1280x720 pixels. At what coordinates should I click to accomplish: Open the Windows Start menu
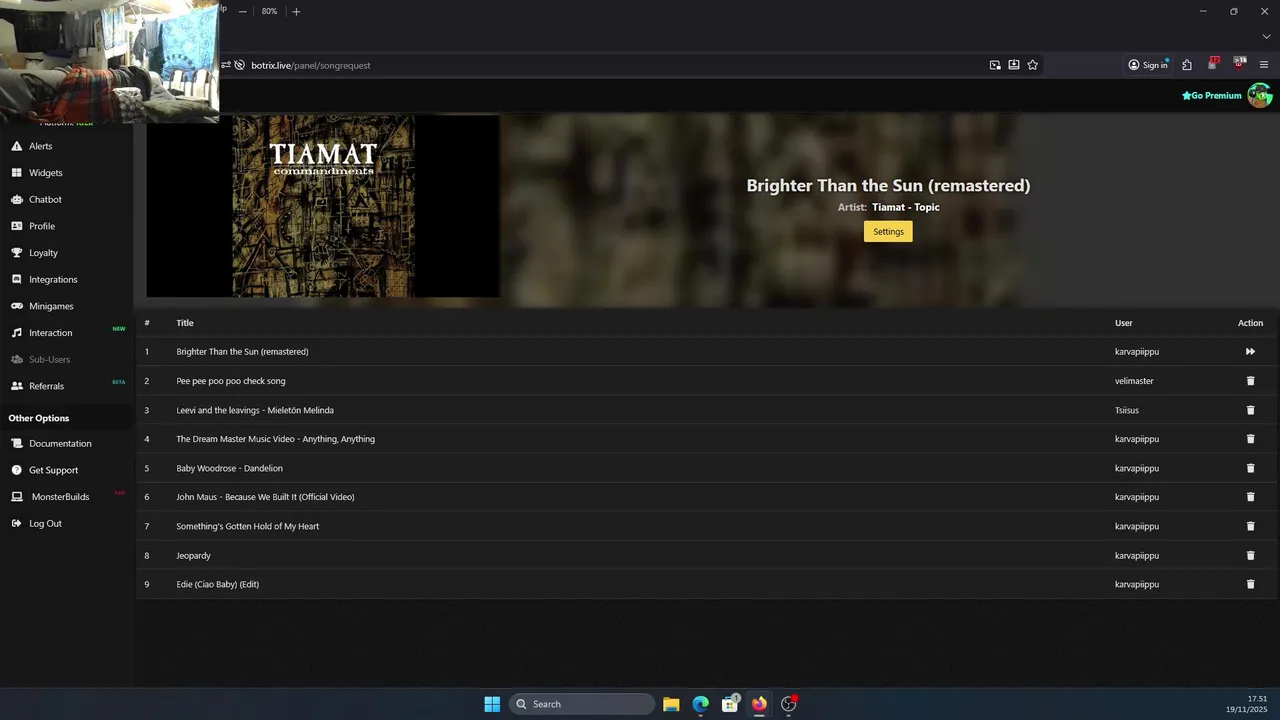(x=492, y=704)
